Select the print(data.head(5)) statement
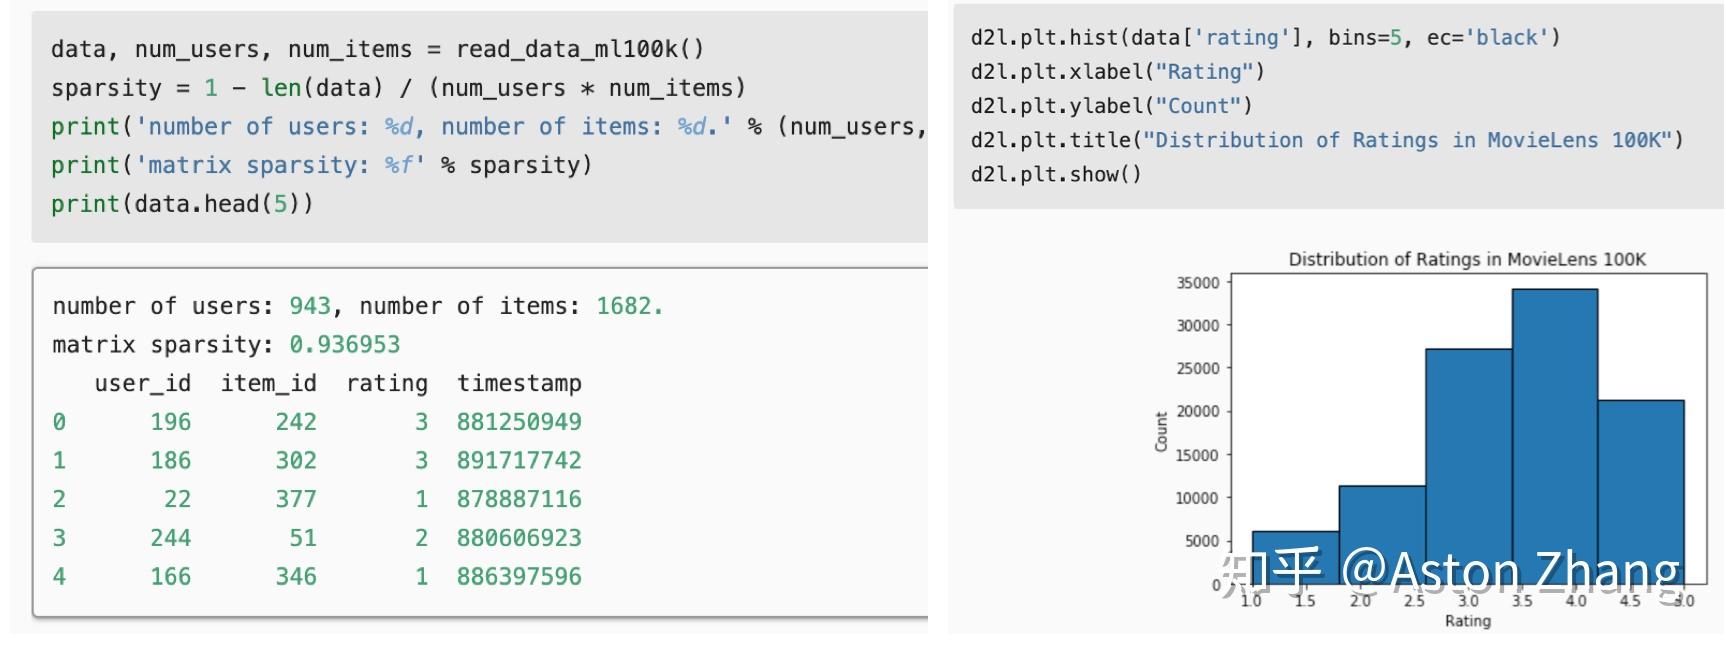This screenshot has width=1726, height=652. (181, 204)
